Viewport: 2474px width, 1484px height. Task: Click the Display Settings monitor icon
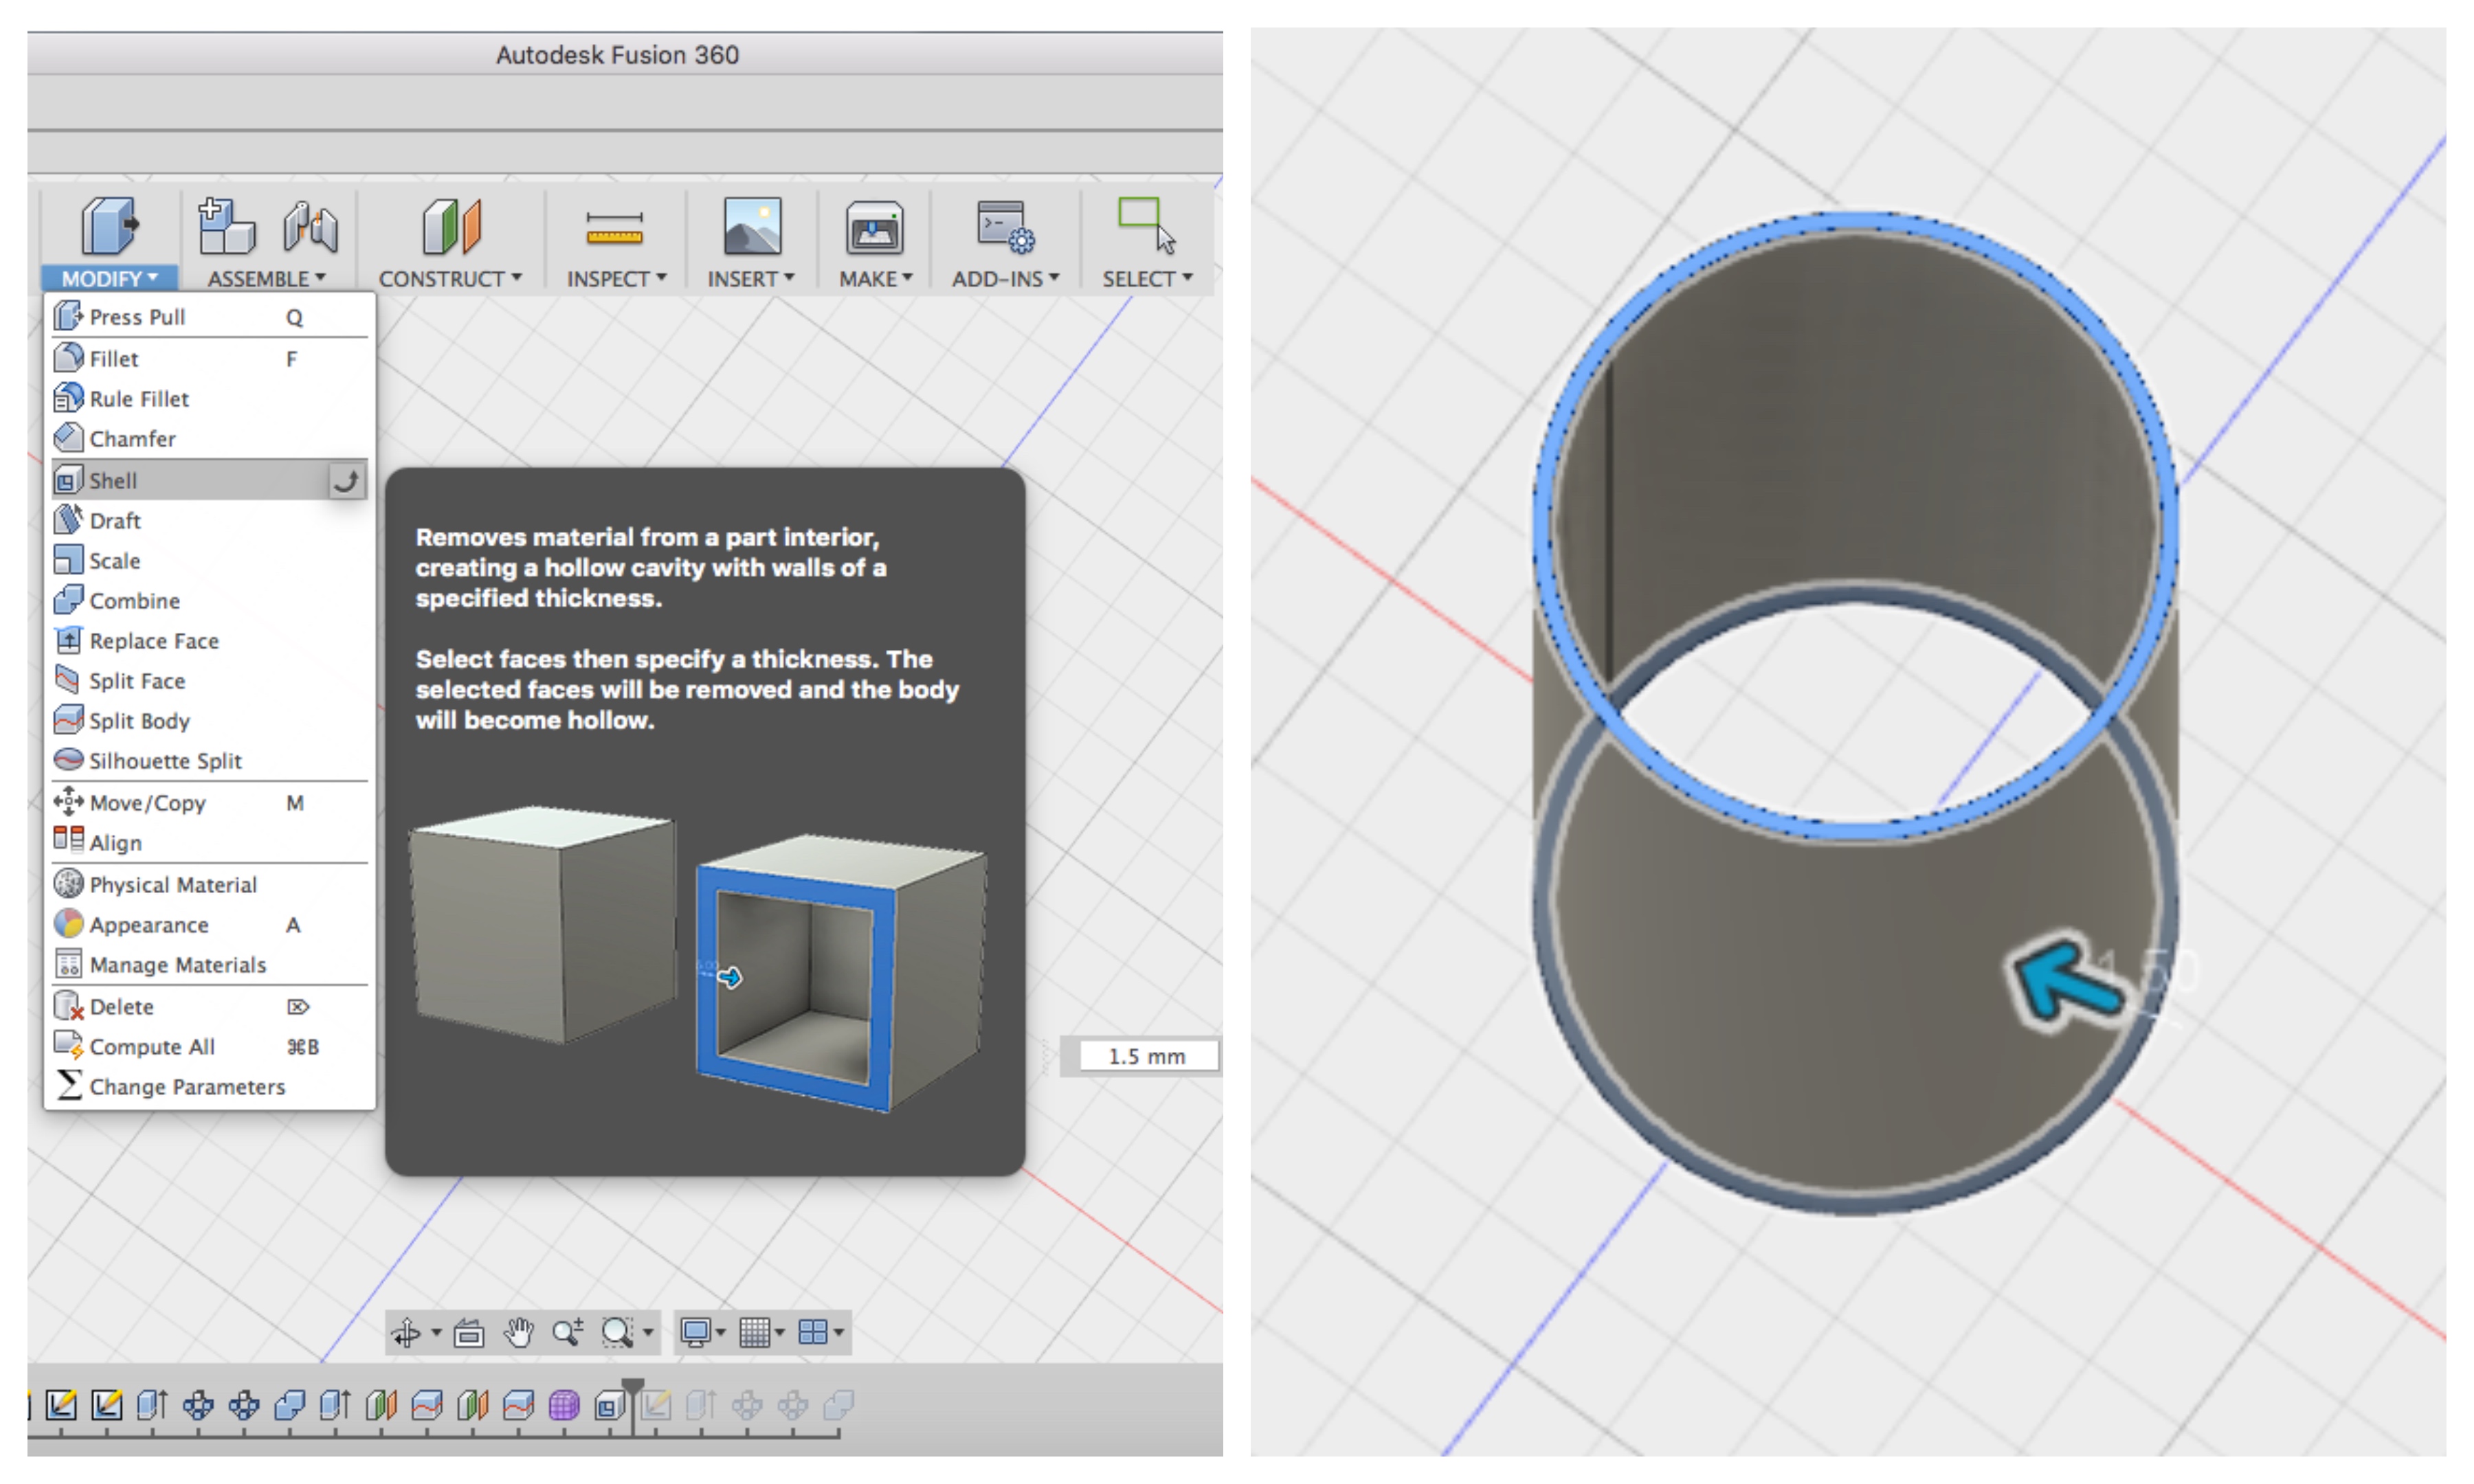pyautogui.click(x=695, y=1332)
